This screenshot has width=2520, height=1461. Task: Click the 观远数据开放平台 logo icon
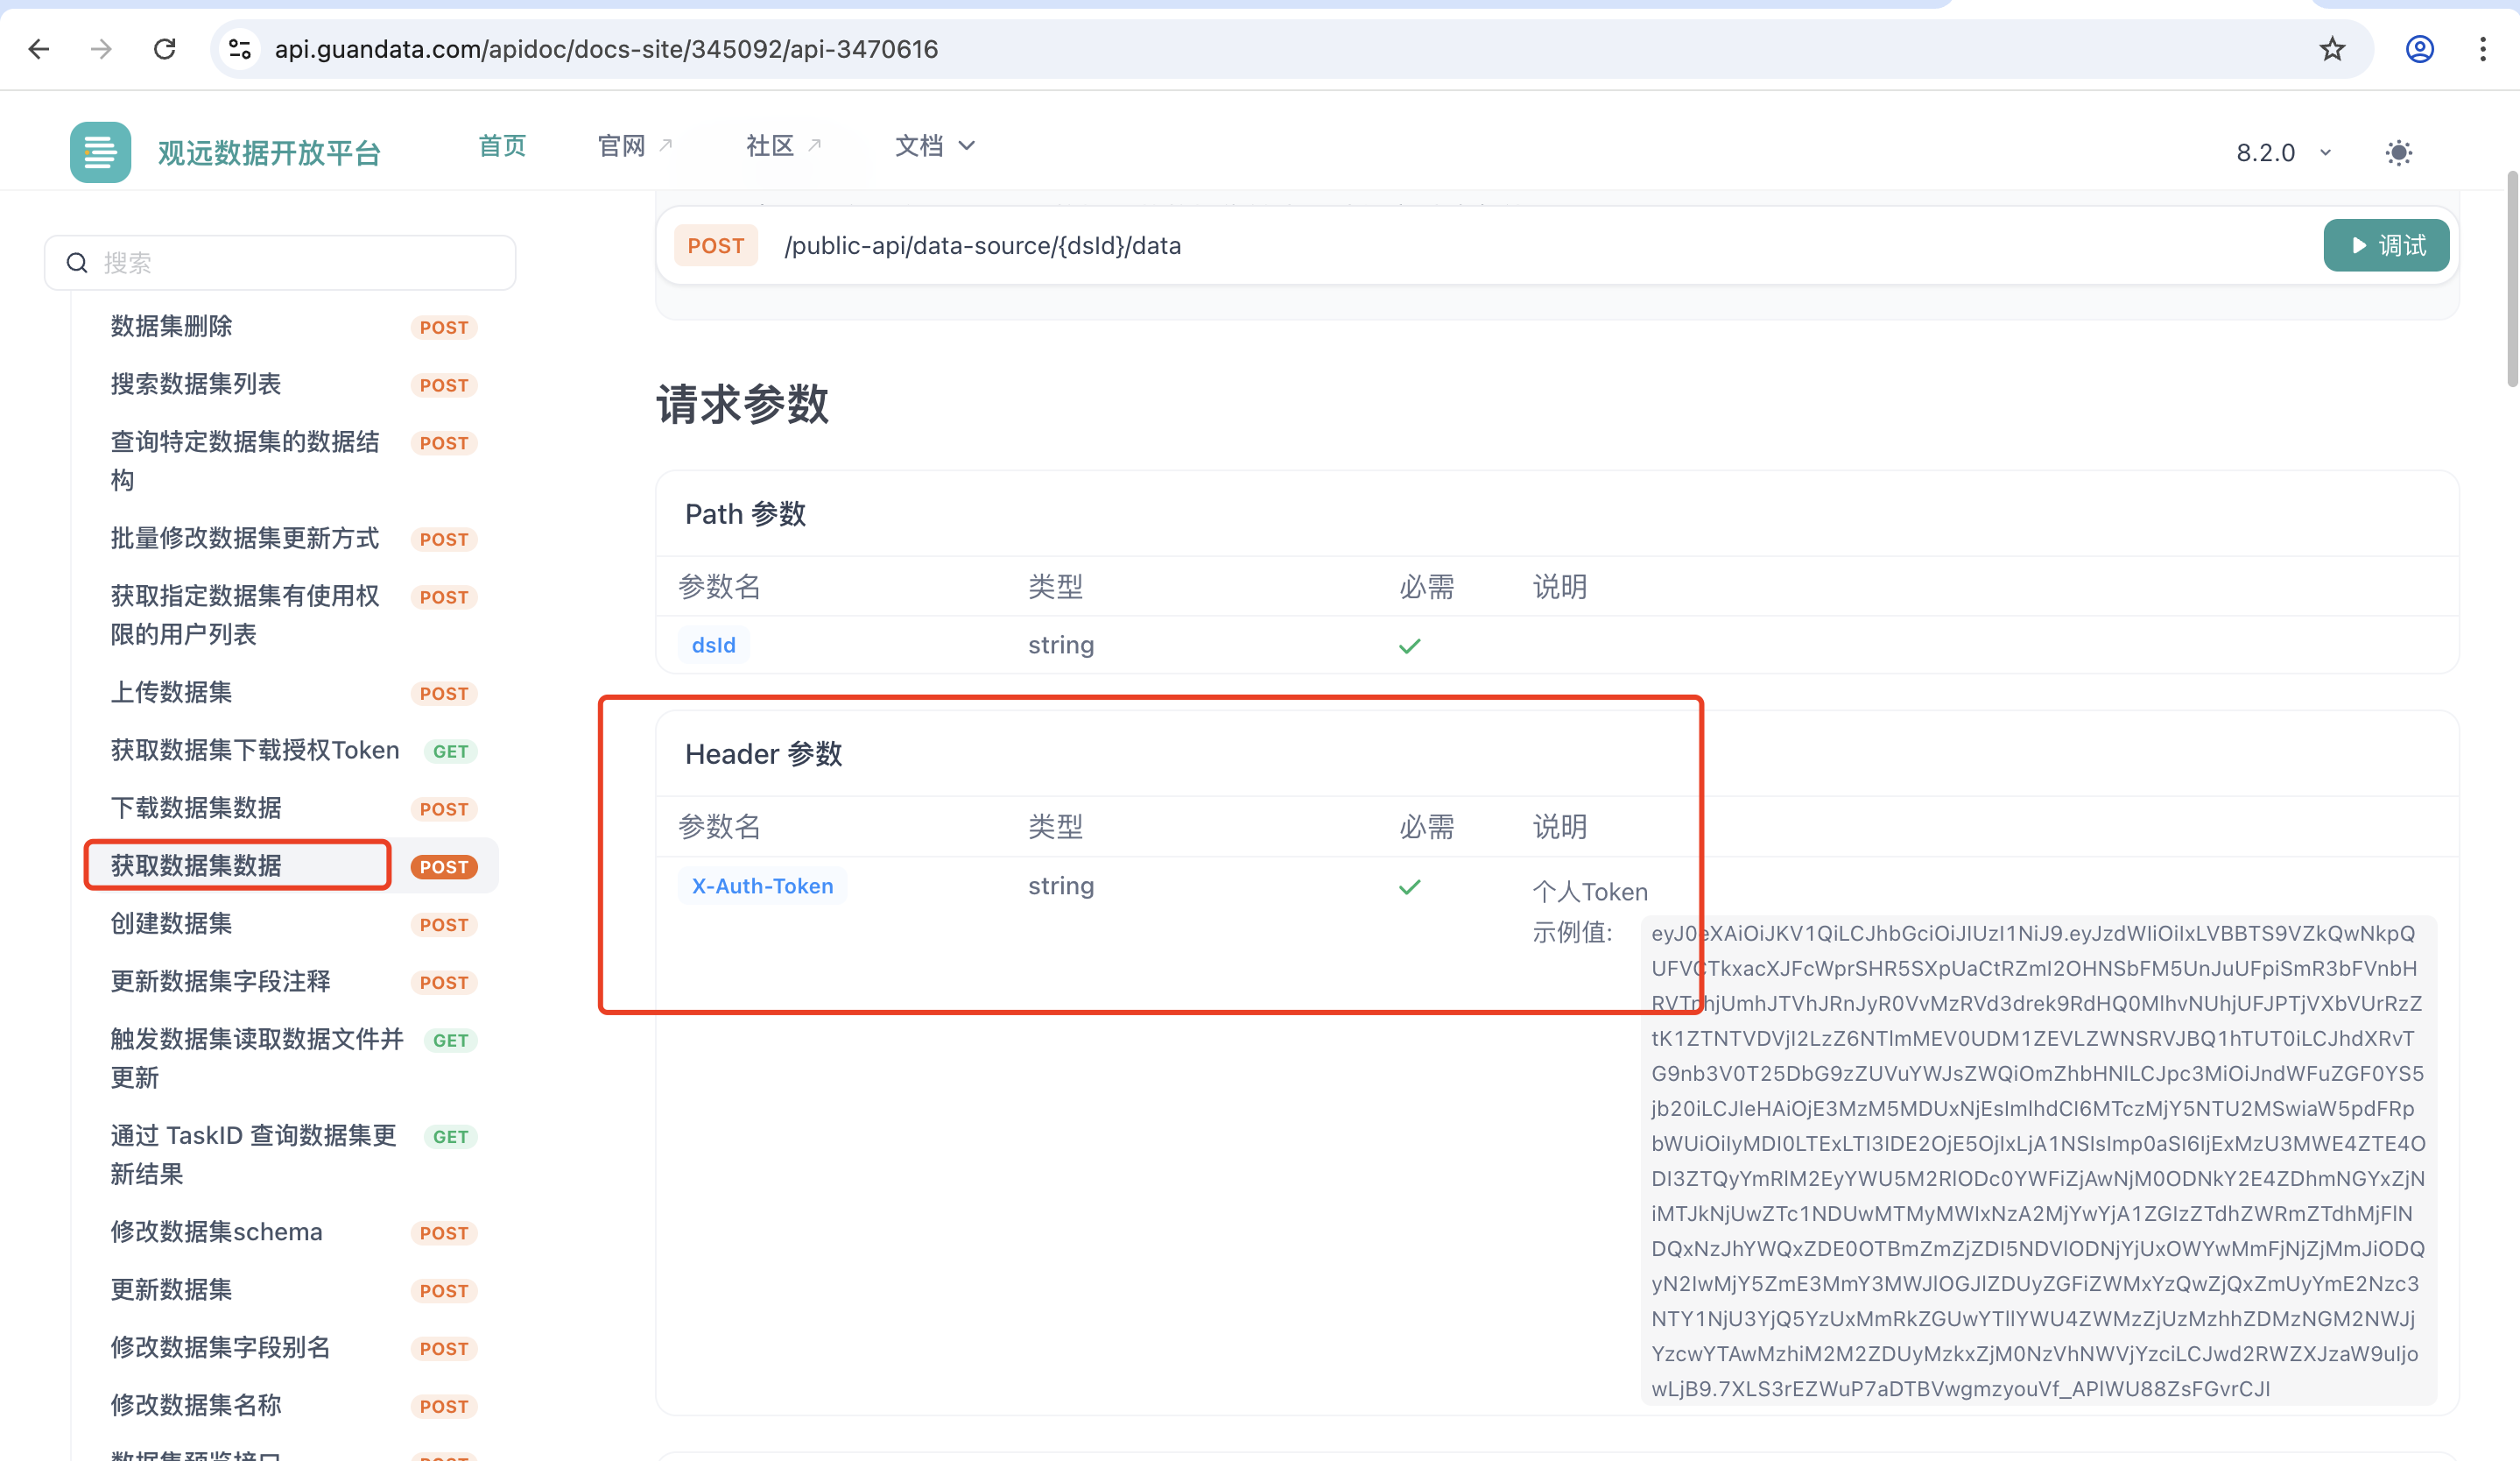100,151
